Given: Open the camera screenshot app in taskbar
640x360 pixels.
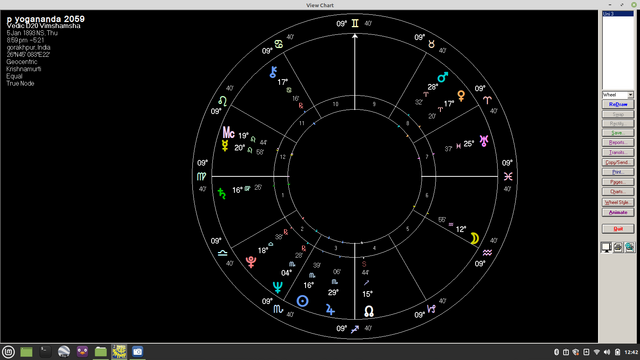Looking at the screenshot, I should (x=138, y=351).
